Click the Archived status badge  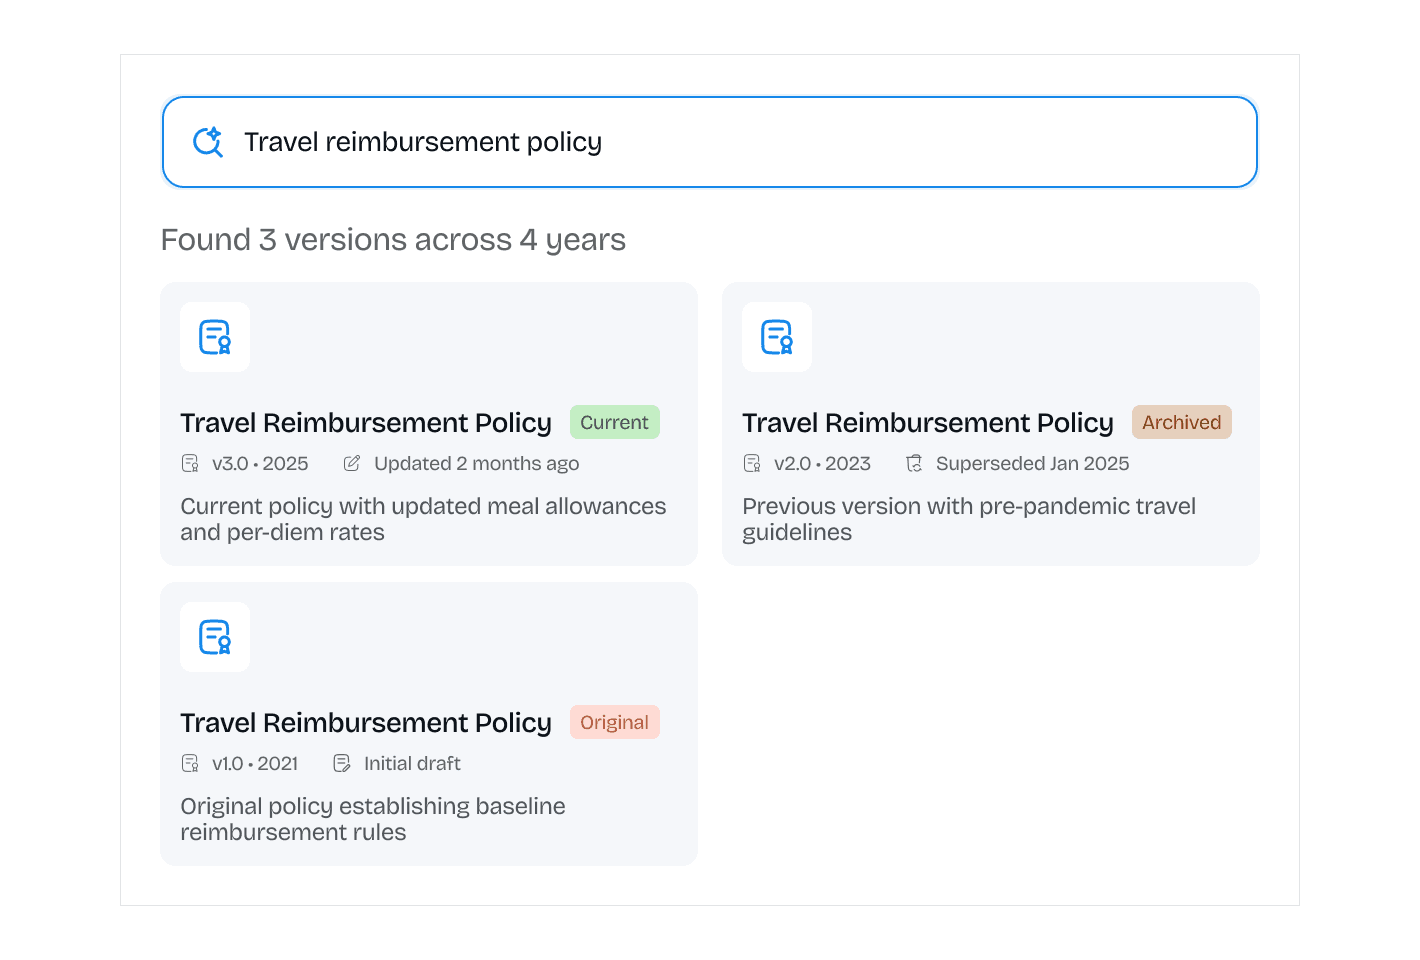click(1181, 422)
